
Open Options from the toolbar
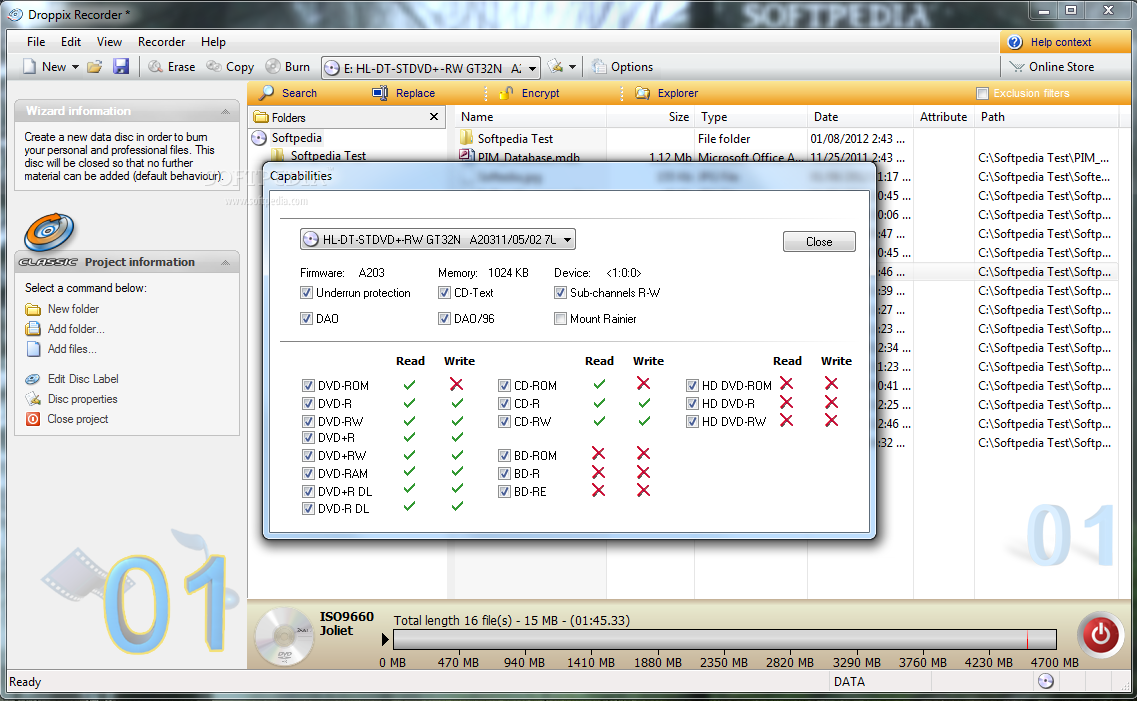pos(622,67)
